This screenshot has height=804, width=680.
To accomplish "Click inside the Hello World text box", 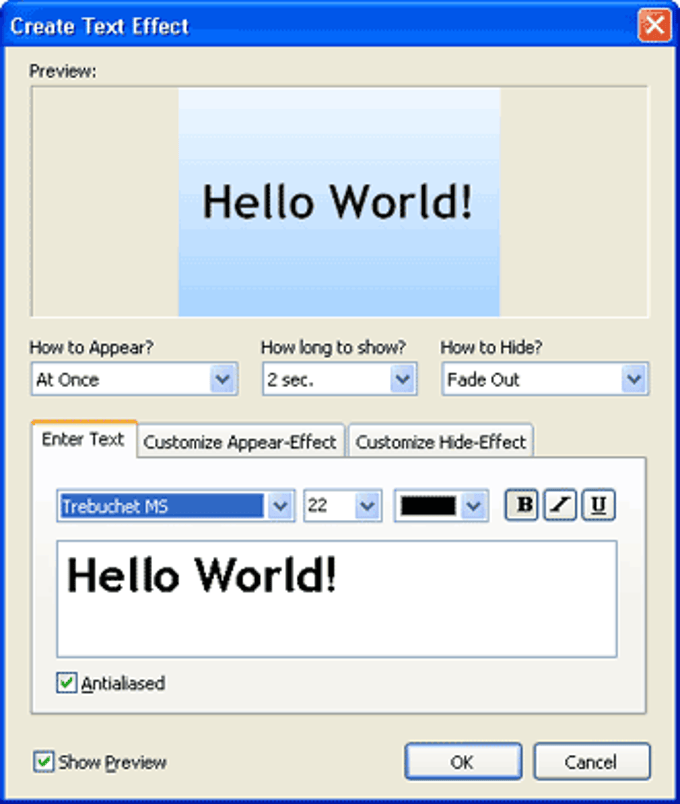I will click(x=336, y=599).
